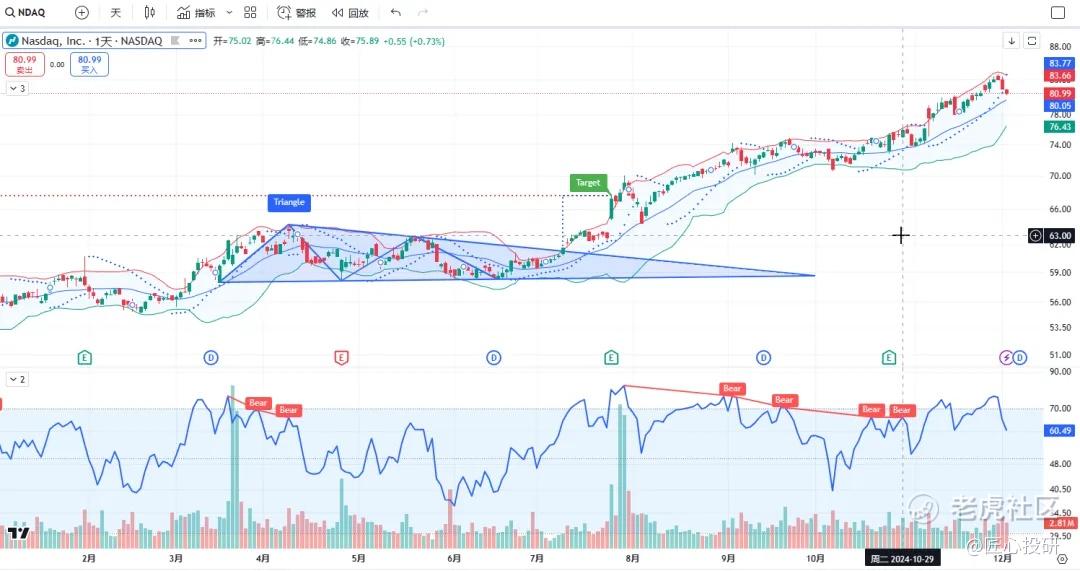The image size is (1080, 571).
Task: Select the Triangle pattern label
Action: tap(289, 202)
